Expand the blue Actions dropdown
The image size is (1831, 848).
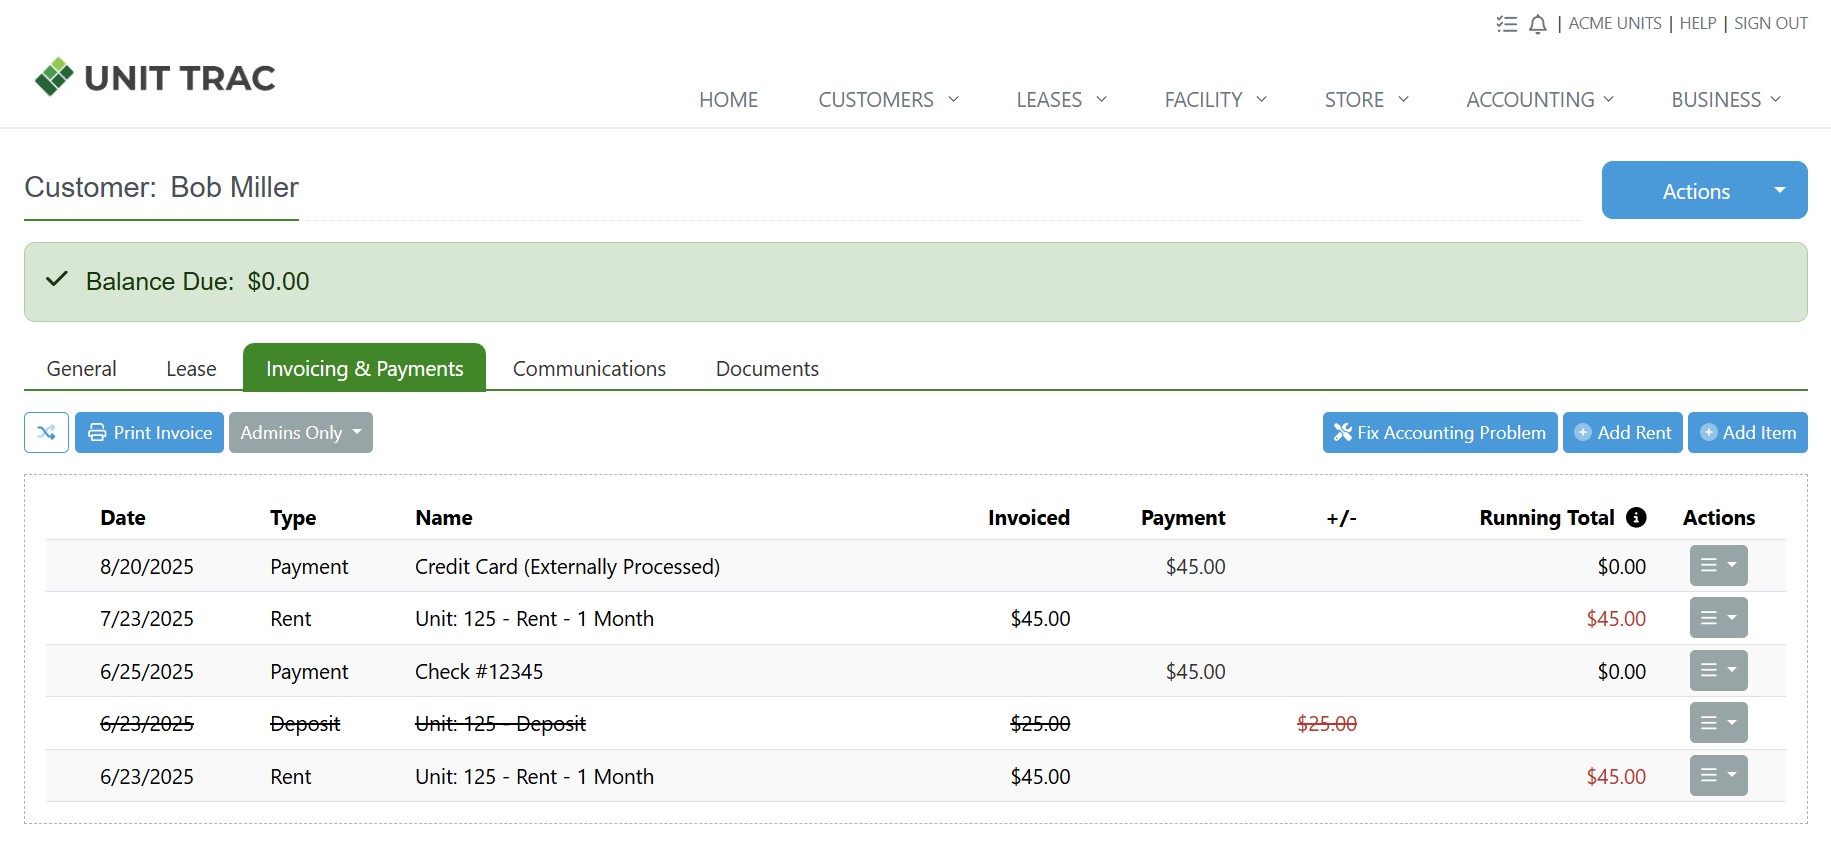point(1704,190)
